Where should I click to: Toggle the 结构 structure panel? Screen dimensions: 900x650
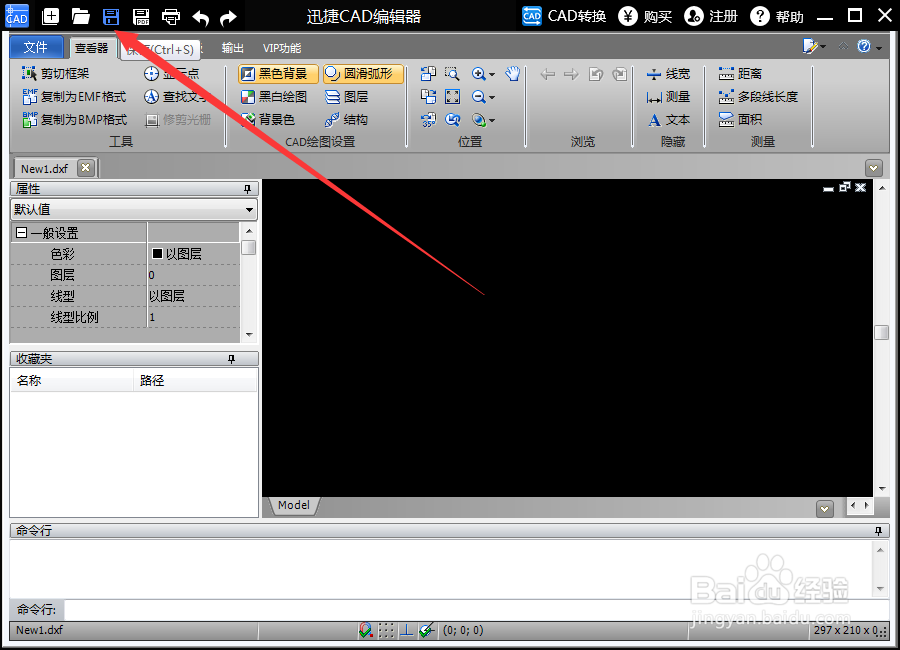(346, 119)
